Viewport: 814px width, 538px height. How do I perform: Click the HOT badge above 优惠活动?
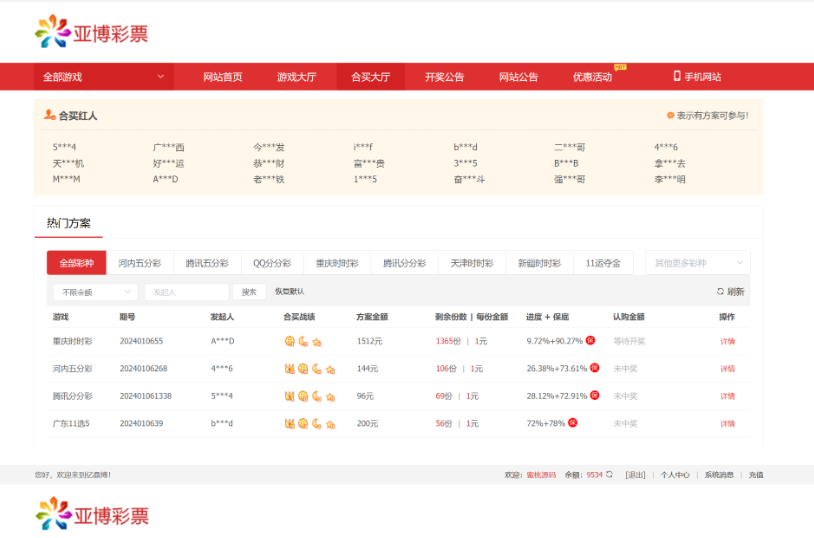pyautogui.click(x=620, y=67)
